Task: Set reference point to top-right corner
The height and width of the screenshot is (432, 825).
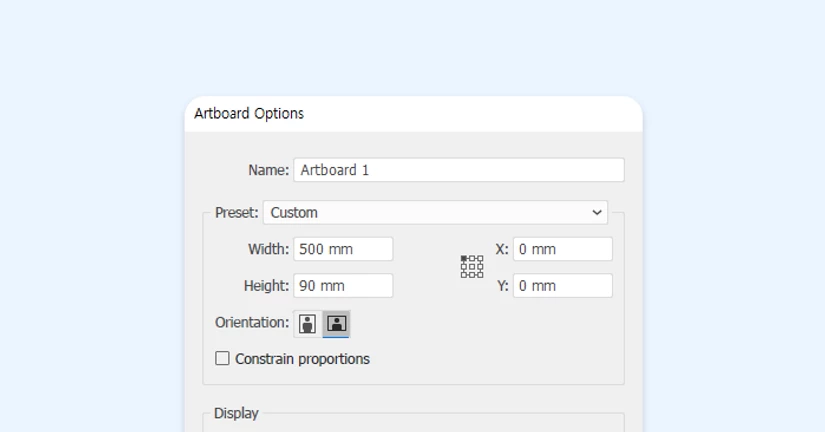Action: coord(480,258)
